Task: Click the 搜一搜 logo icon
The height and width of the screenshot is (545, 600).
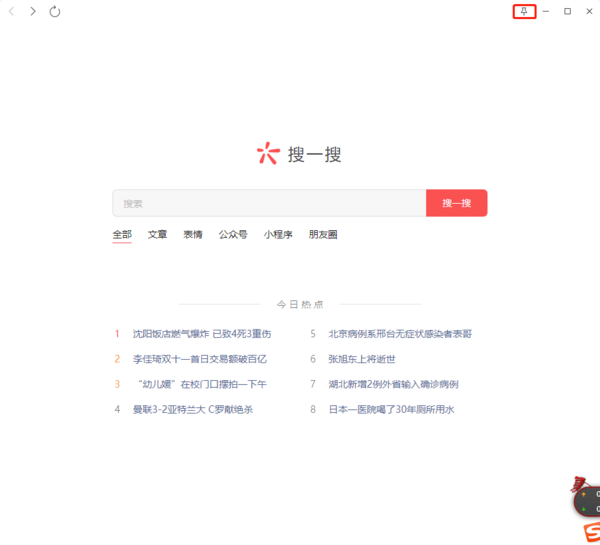Action: 268,153
